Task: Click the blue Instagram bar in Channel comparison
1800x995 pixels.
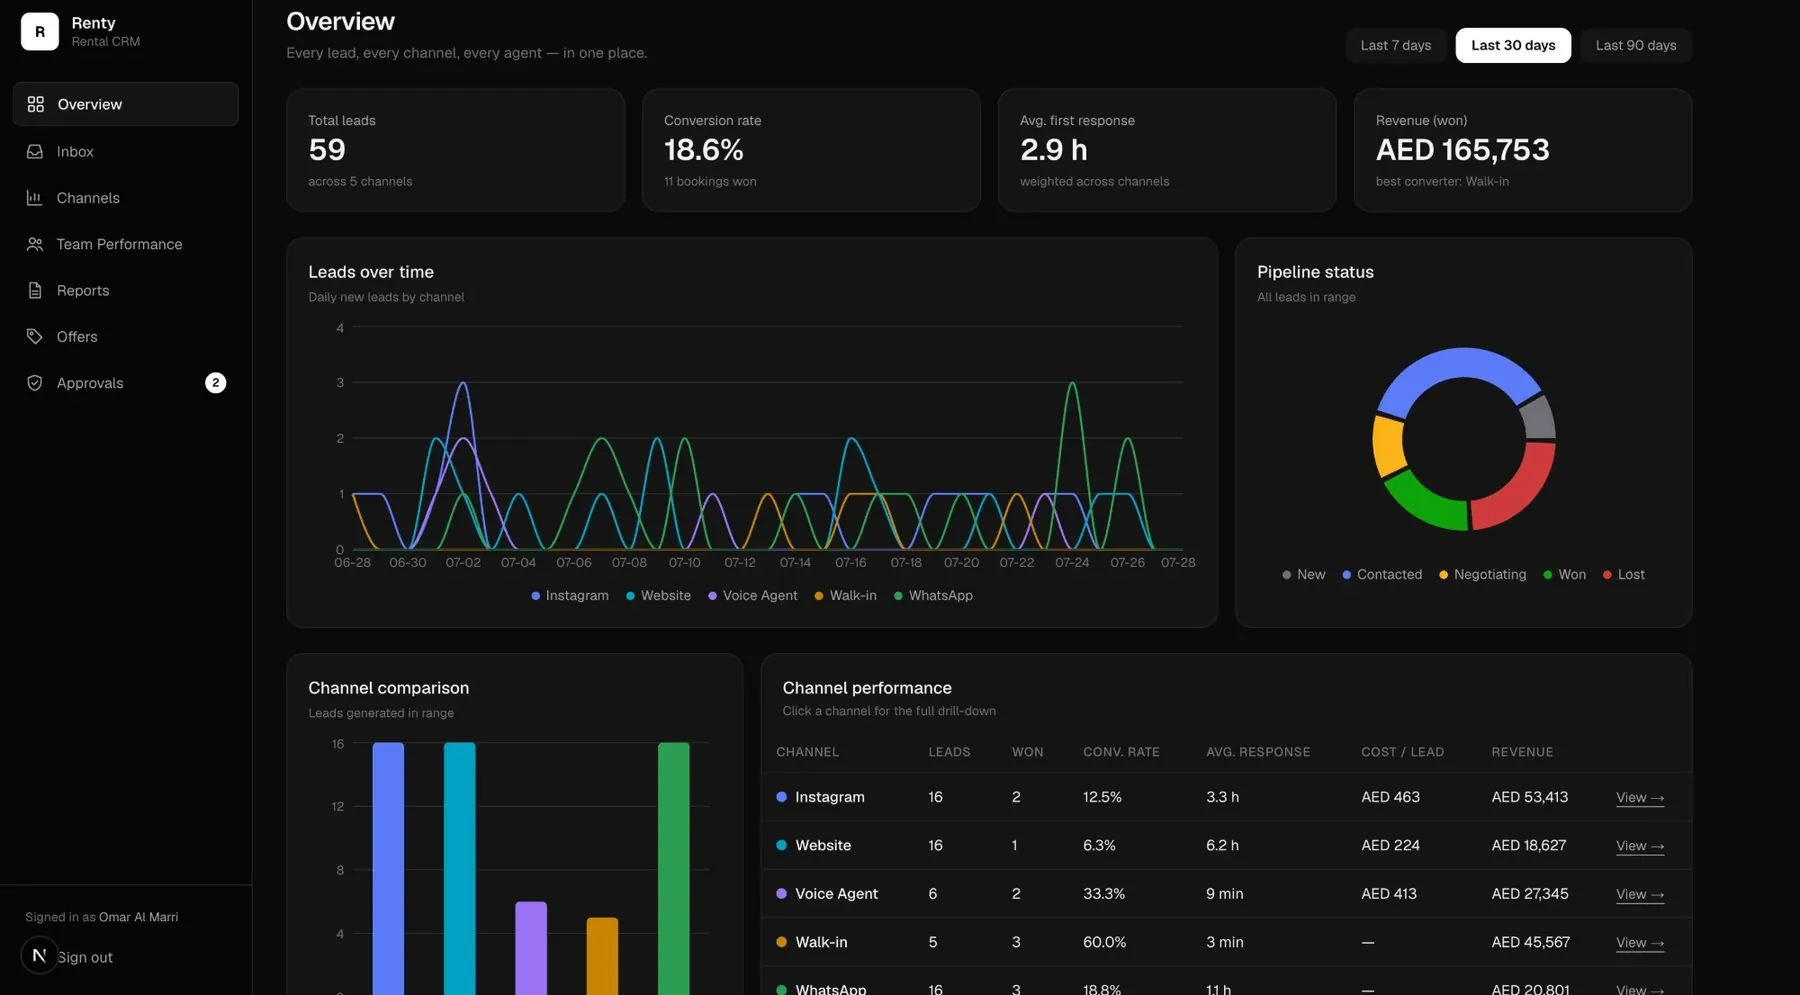Action: pyautogui.click(x=388, y=868)
